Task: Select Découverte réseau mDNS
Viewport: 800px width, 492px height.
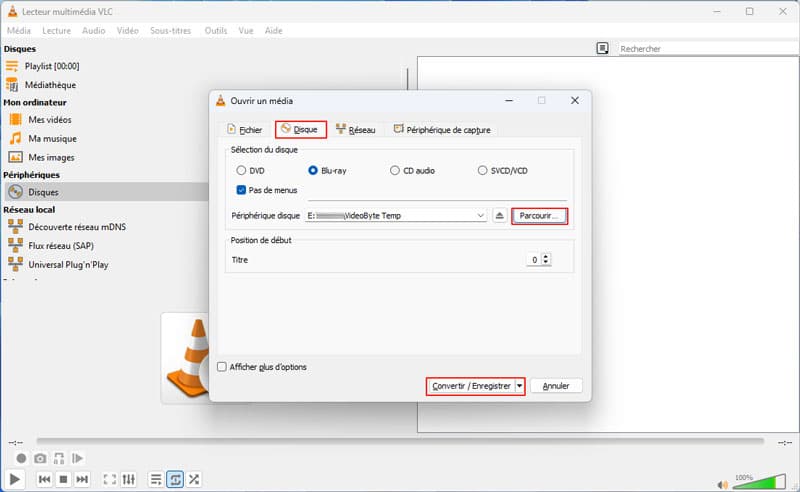Action: (x=77, y=227)
